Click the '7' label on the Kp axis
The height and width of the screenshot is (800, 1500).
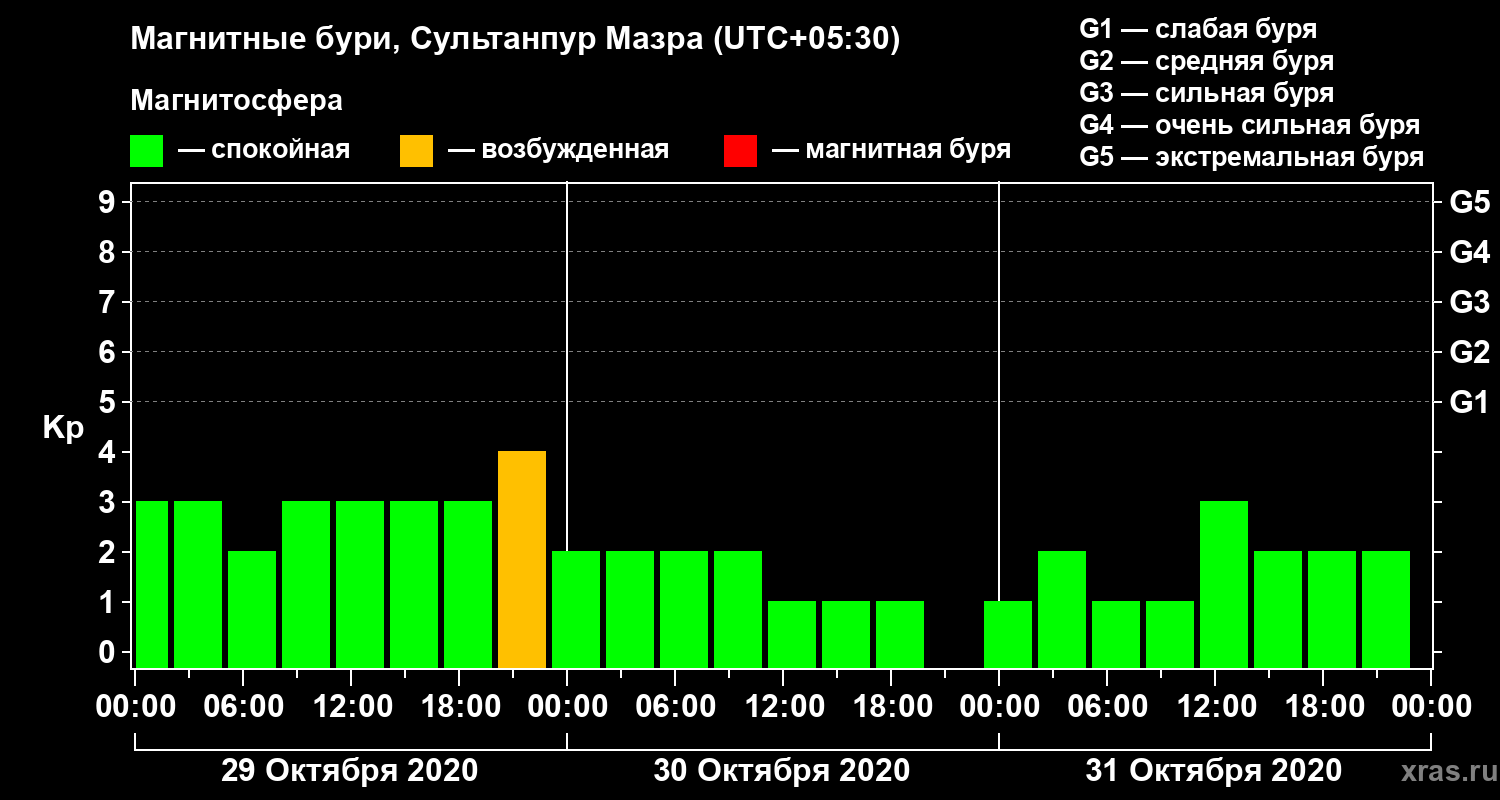click(109, 302)
